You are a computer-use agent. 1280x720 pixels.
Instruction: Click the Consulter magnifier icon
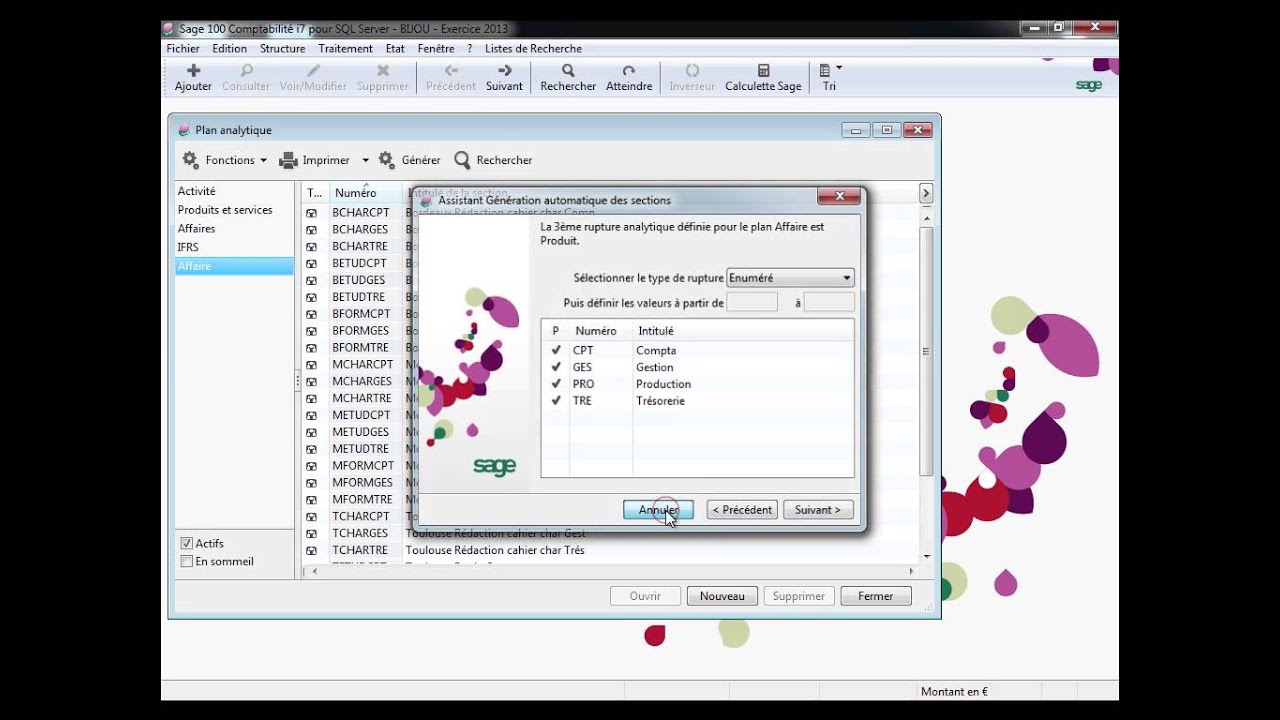[x=246, y=70]
